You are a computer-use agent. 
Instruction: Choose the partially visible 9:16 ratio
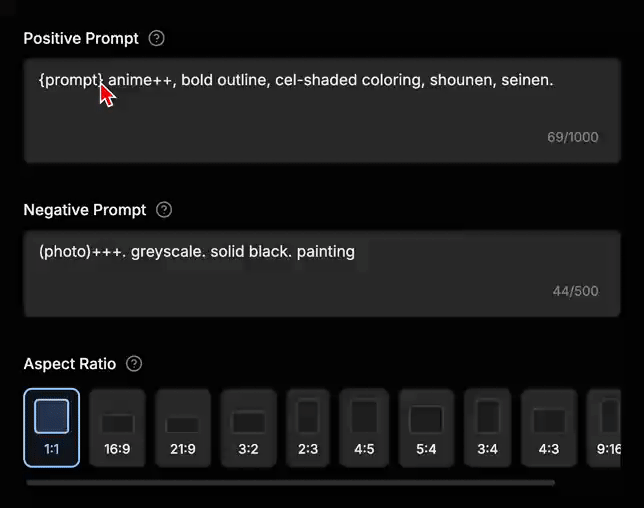[604, 428]
